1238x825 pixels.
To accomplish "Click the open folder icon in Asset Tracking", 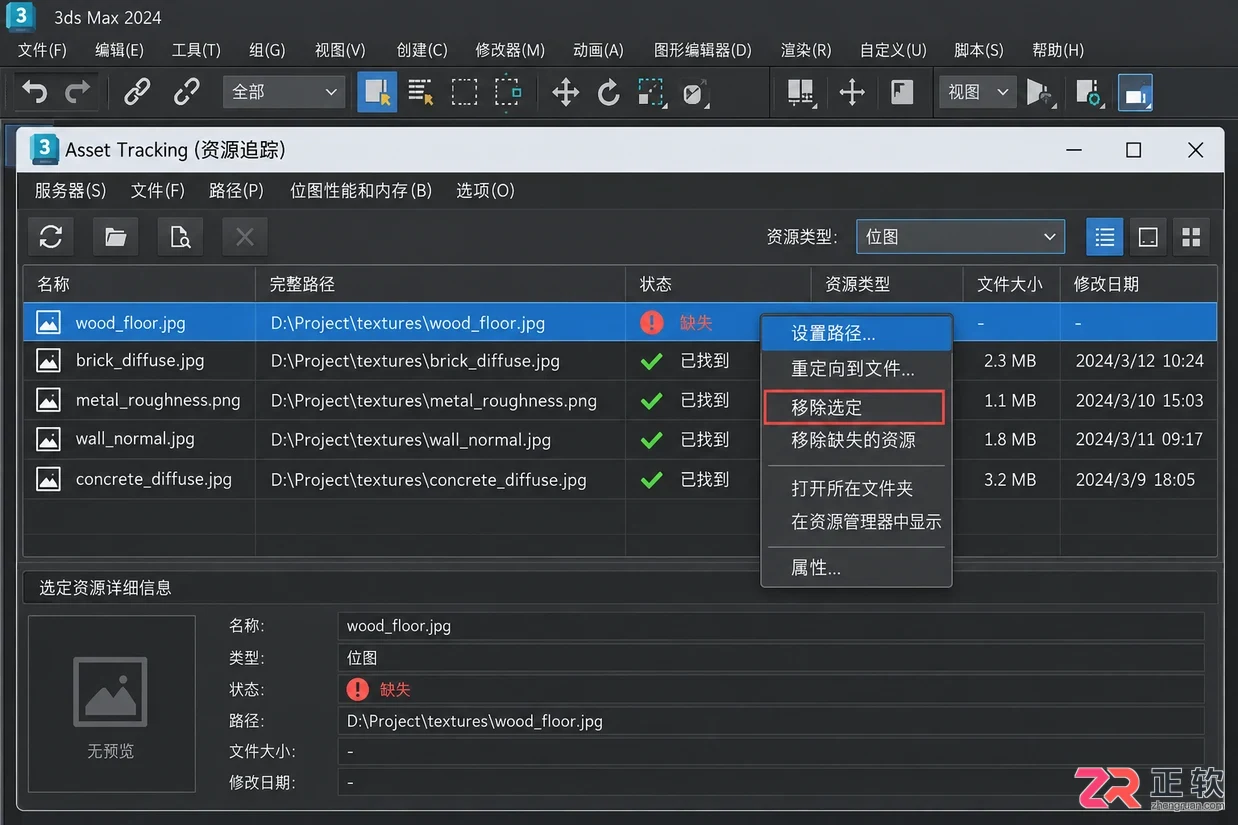I will tap(116, 237).
